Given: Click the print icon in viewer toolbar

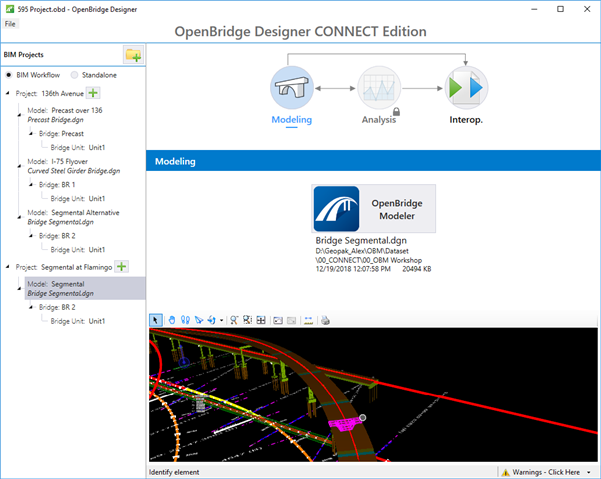Looking at the screenshot, I should [x=325, y=320].
